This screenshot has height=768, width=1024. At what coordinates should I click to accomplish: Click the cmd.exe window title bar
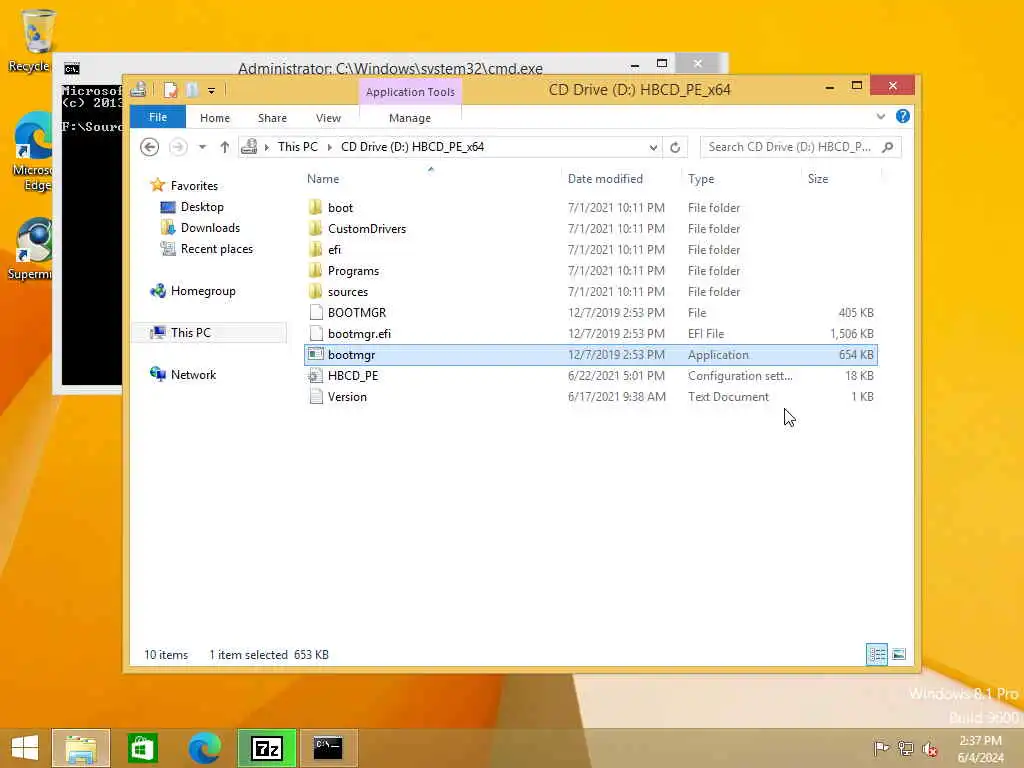[x=390, y=68]
